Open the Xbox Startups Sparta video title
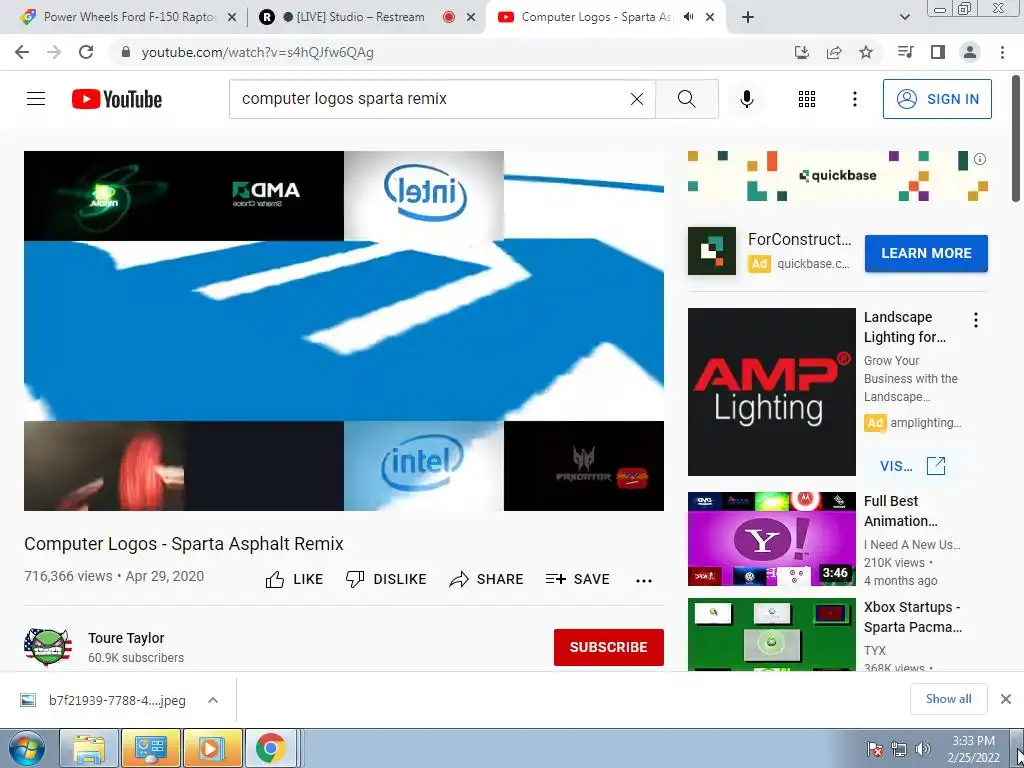Viewport: 1024px width, 768px height. pyautogui.click(x=912, y=617)
